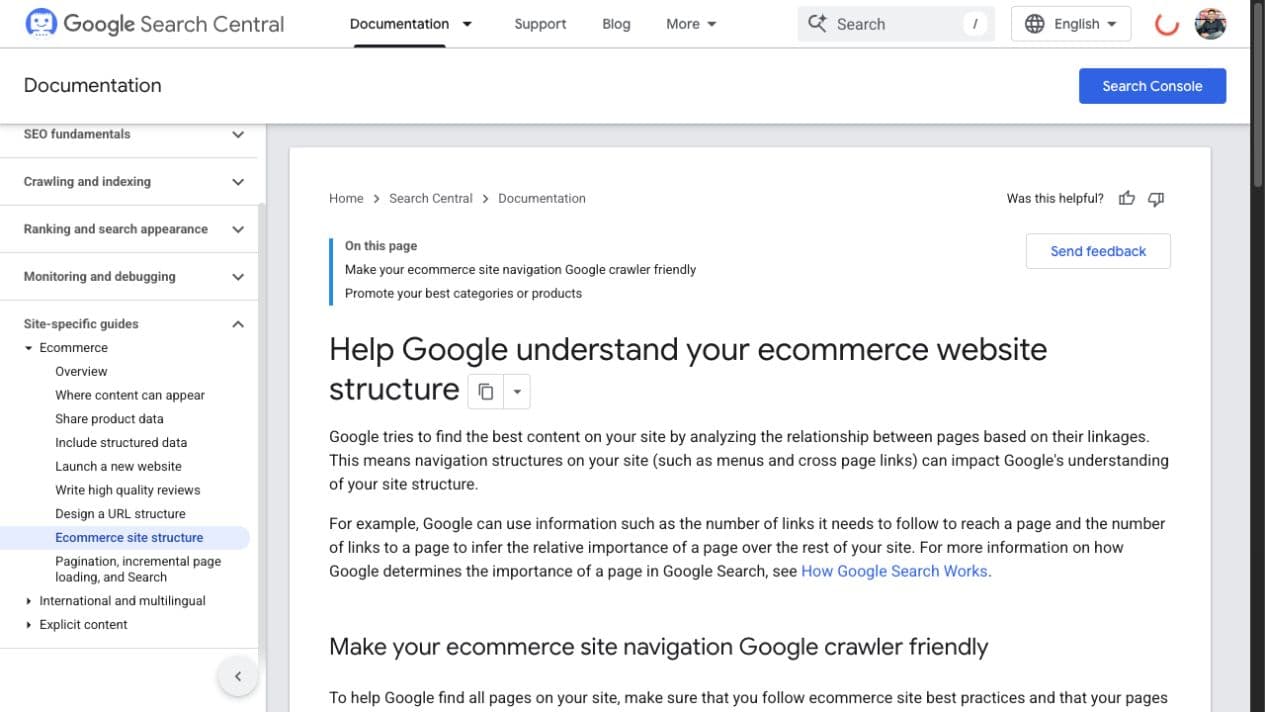Image resolution: width=1265 pixels, height=712 pixels.
Task: Open the Support tab
Action: coord(540,24)
